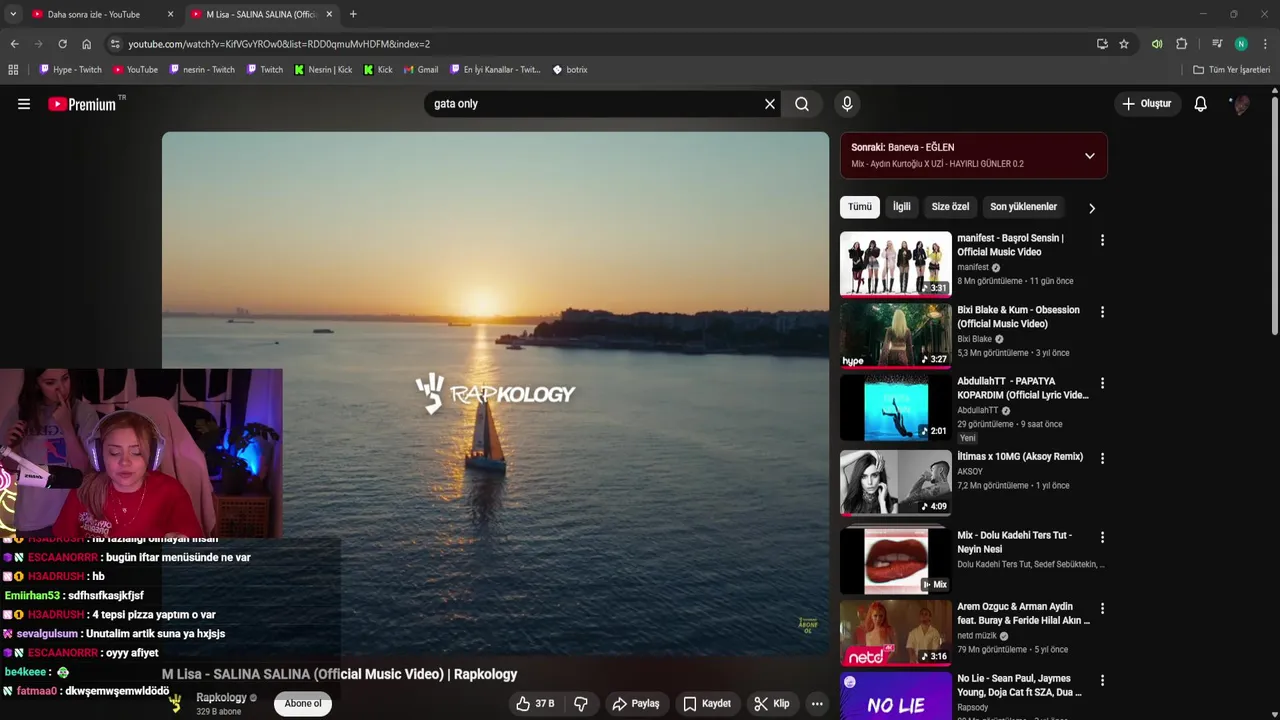1280x720 pixels.
Task: Click the video player to pause playback
Action: tap(495, 394)
